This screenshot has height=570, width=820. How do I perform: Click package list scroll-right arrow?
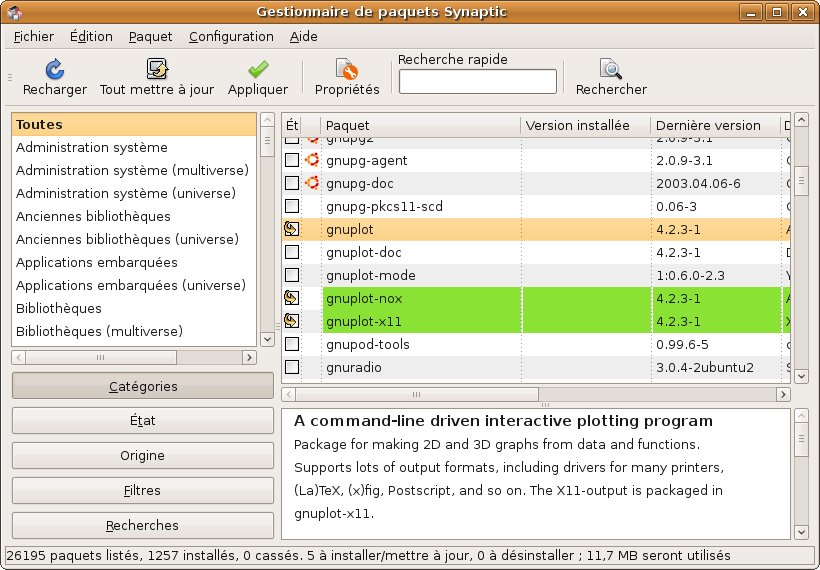pyautogui.click(x=783, y=394)
